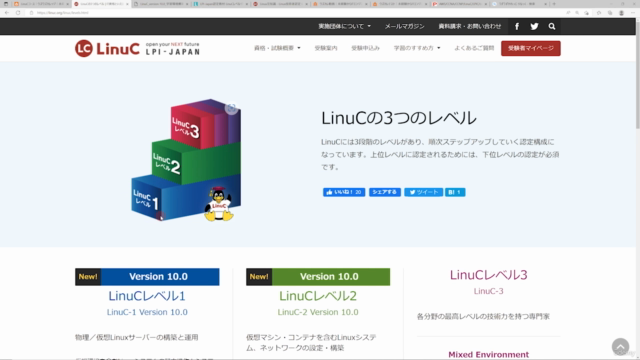Open the LinuCレベル2 heading link
640x360 pixels.
pyautogui.click(x=318, y=296)
